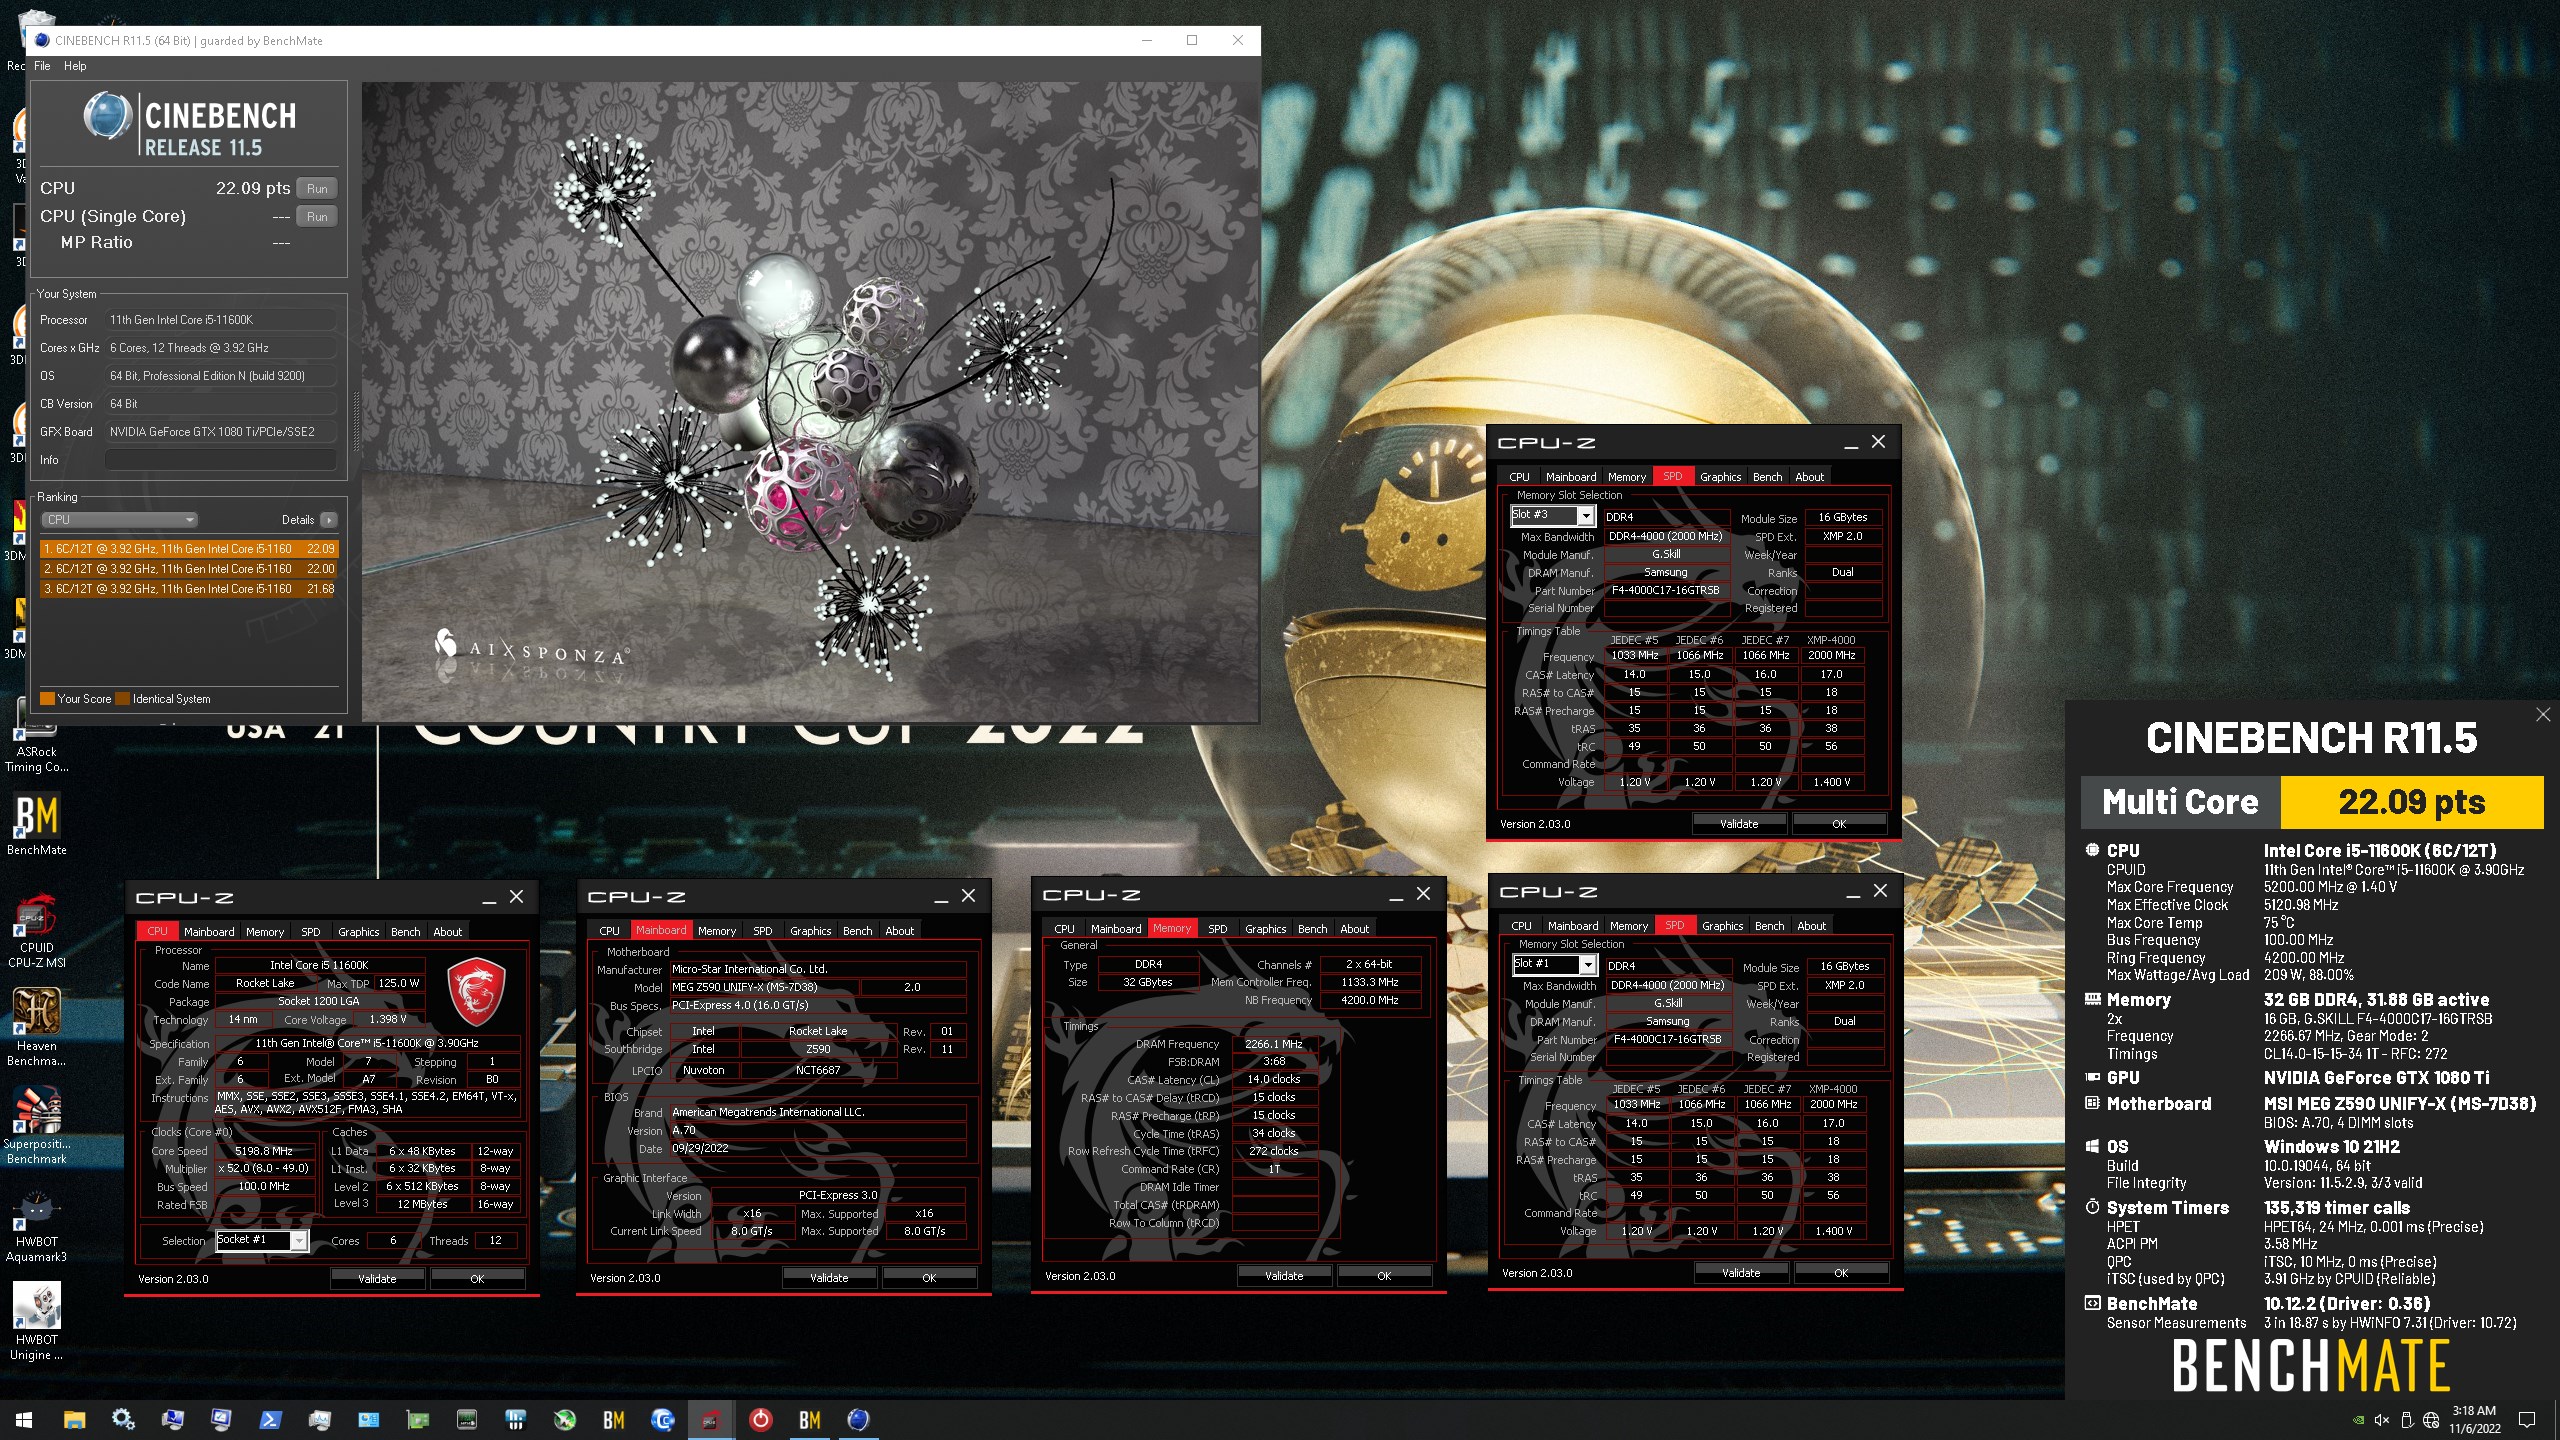The height and width of the screenshot is (1440, 2560).
Task: Open the Windows Start menu
Action: pos(24,1420)
